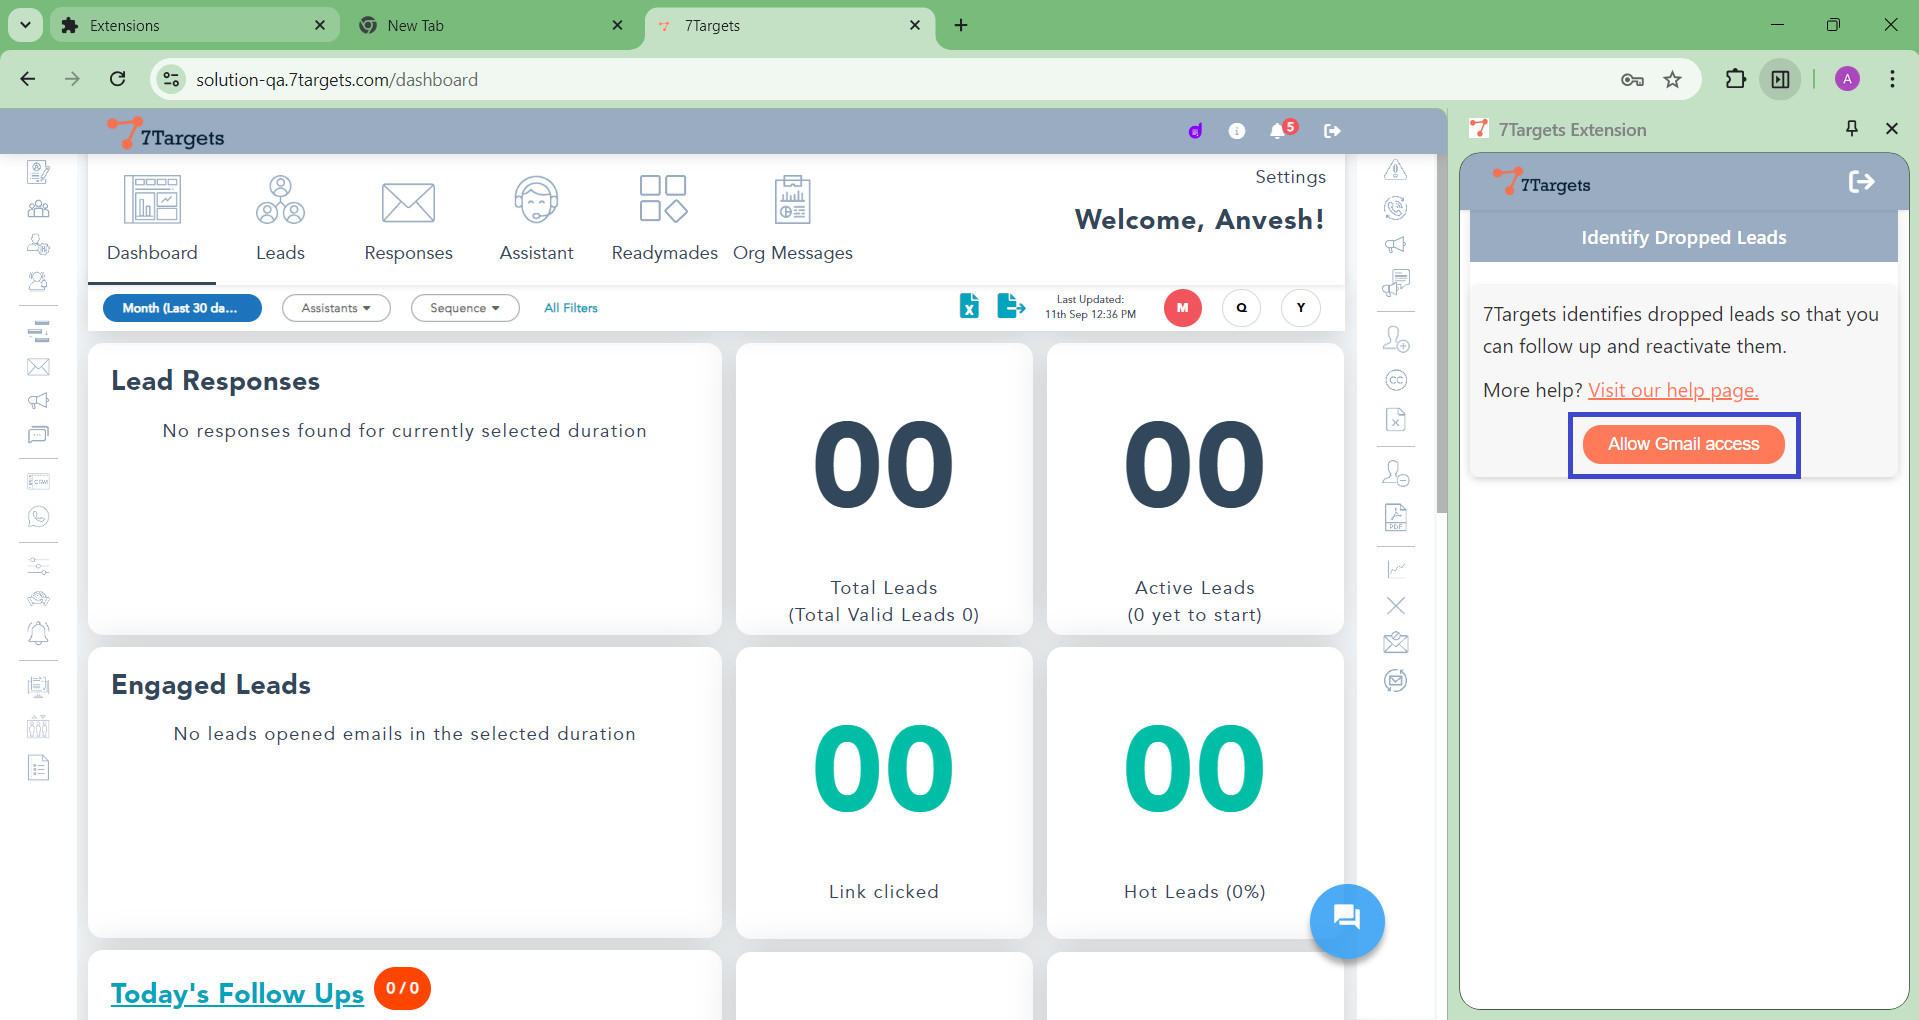Open the Assistant headset icon
Screen dimensions: 1919x1020
coord(536,200)
